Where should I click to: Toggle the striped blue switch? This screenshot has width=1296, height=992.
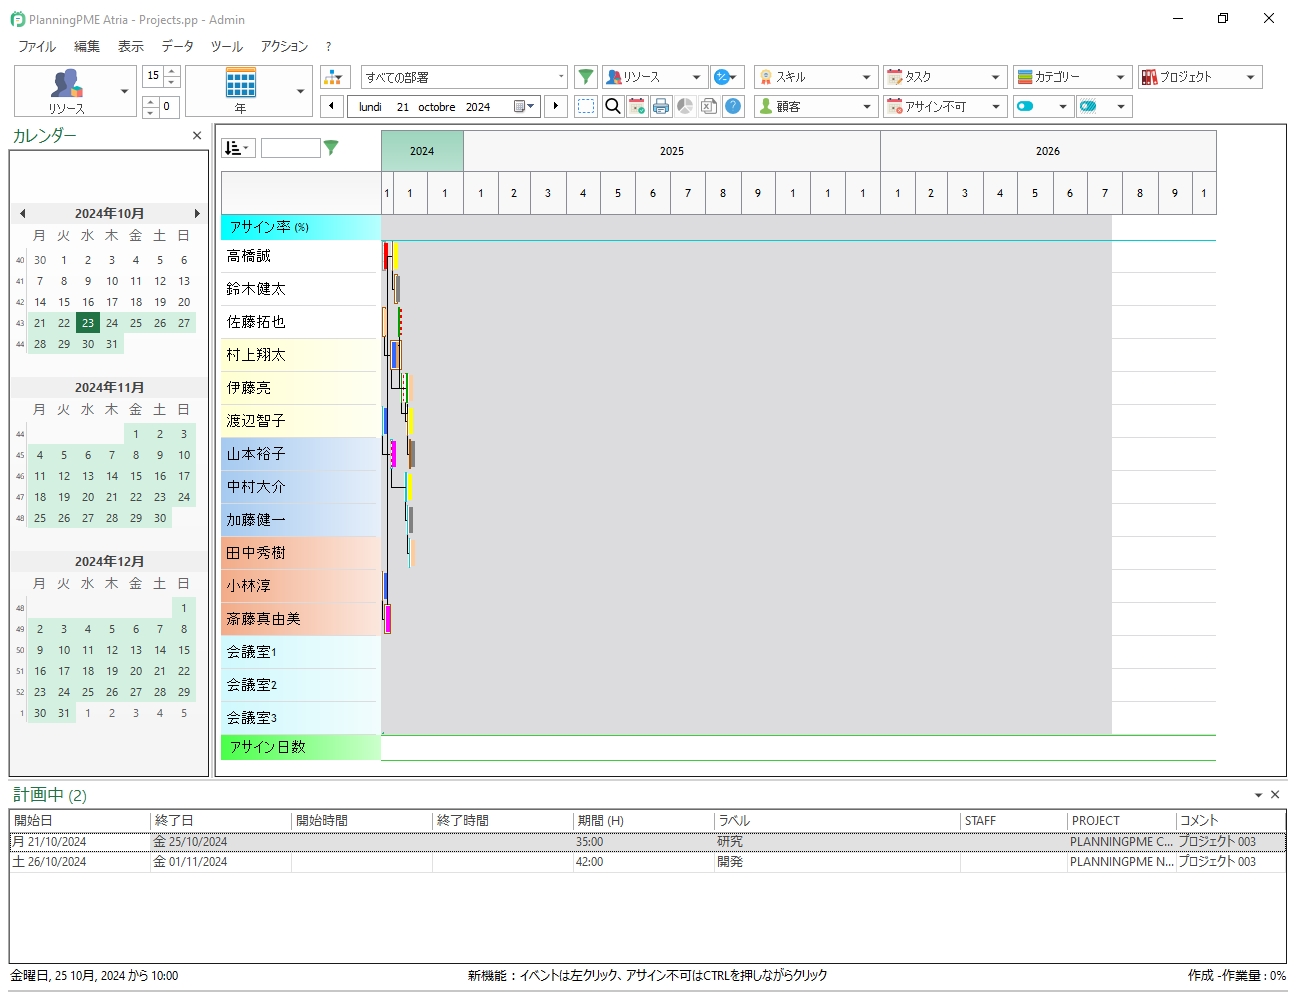pyautogui.click(x=1089, y=106)
